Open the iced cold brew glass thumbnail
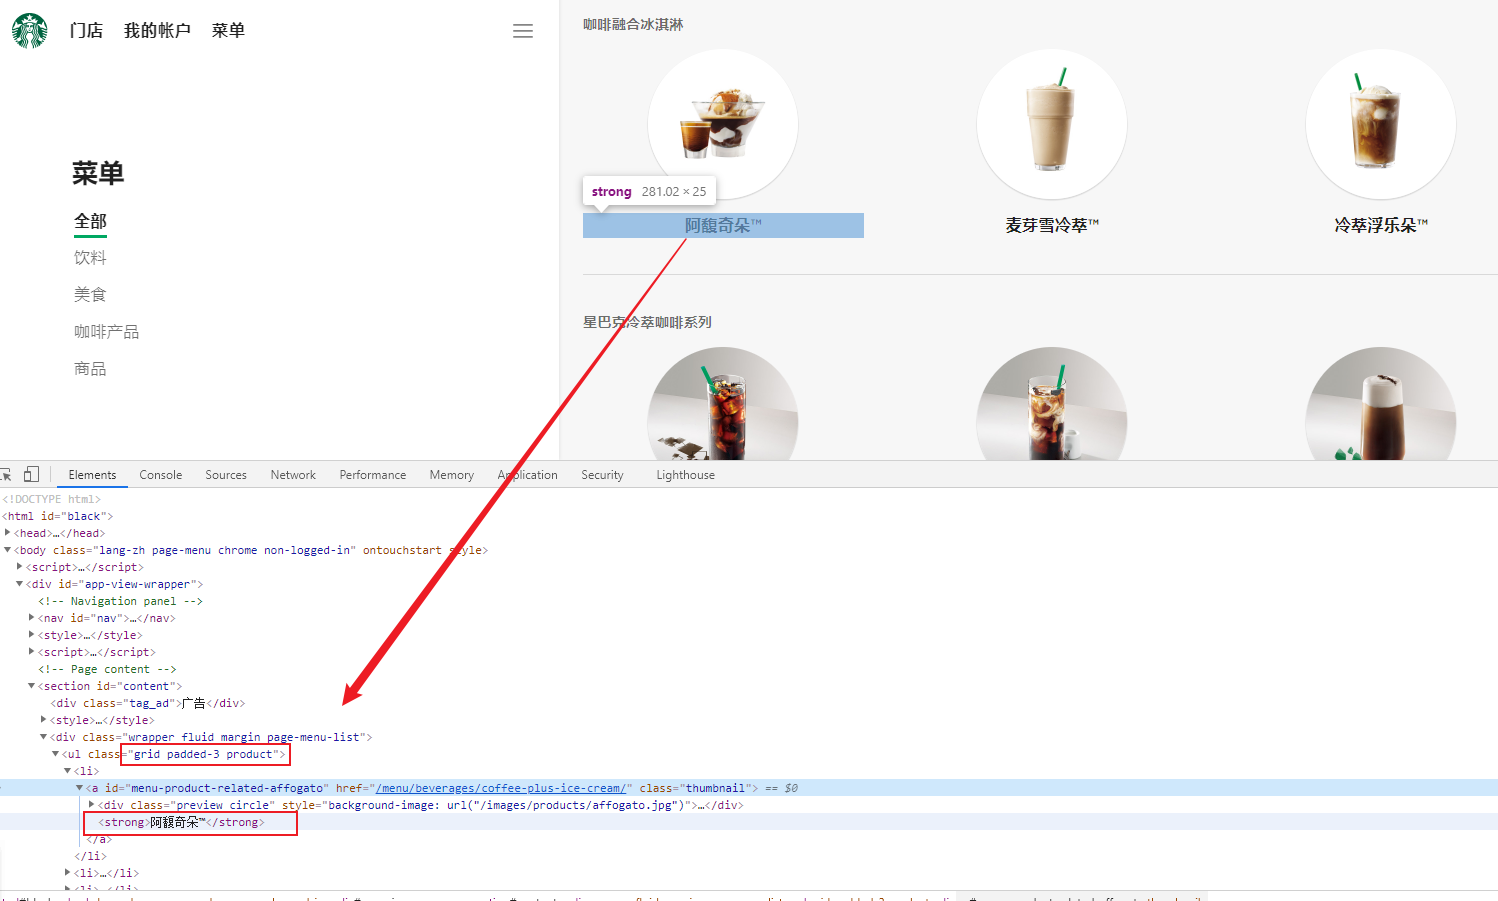1498x901 pixels. tap(723, 404)
